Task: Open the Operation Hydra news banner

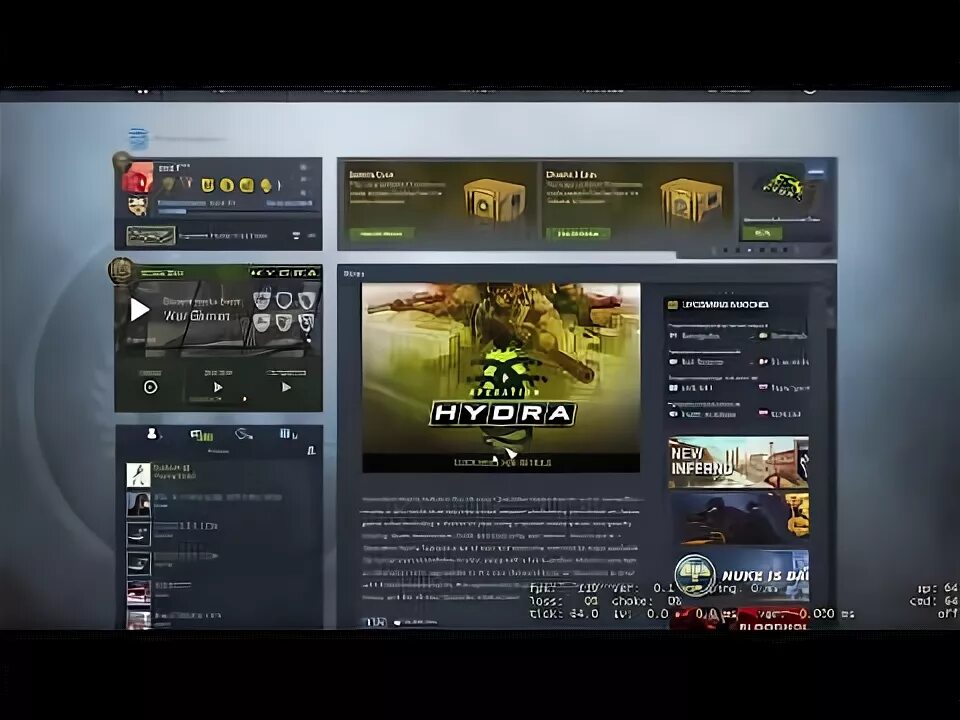Action: point(501,377)
